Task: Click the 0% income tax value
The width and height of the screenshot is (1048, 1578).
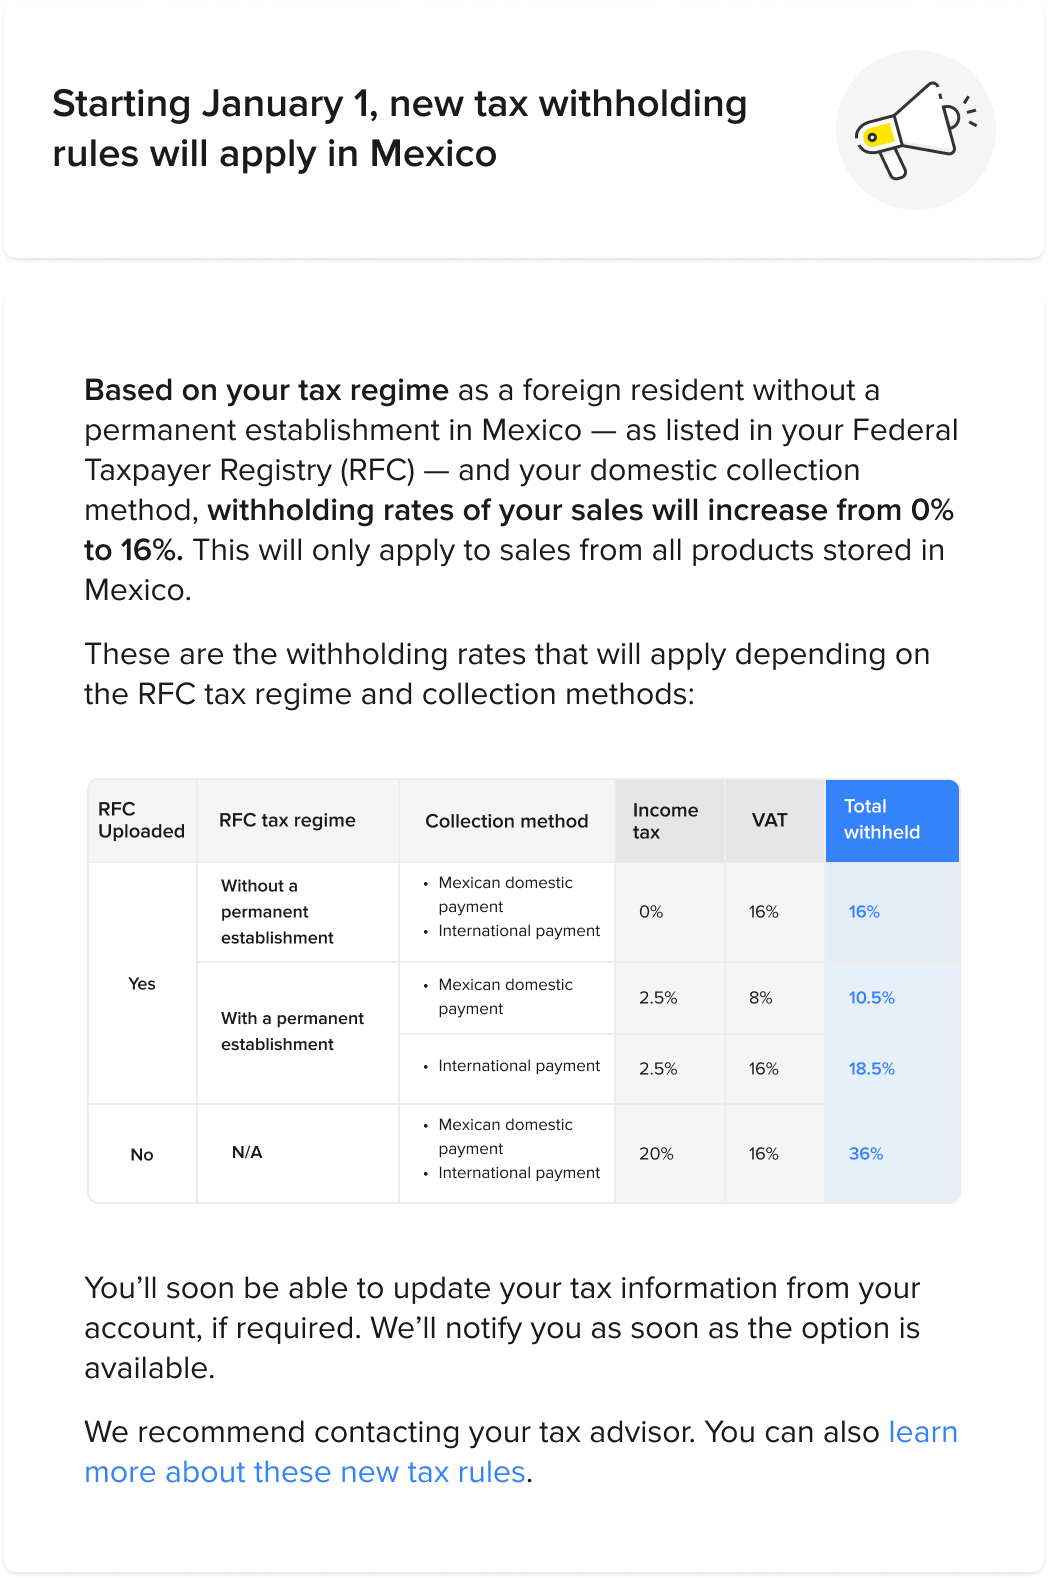Action: [x=651, y=912]
